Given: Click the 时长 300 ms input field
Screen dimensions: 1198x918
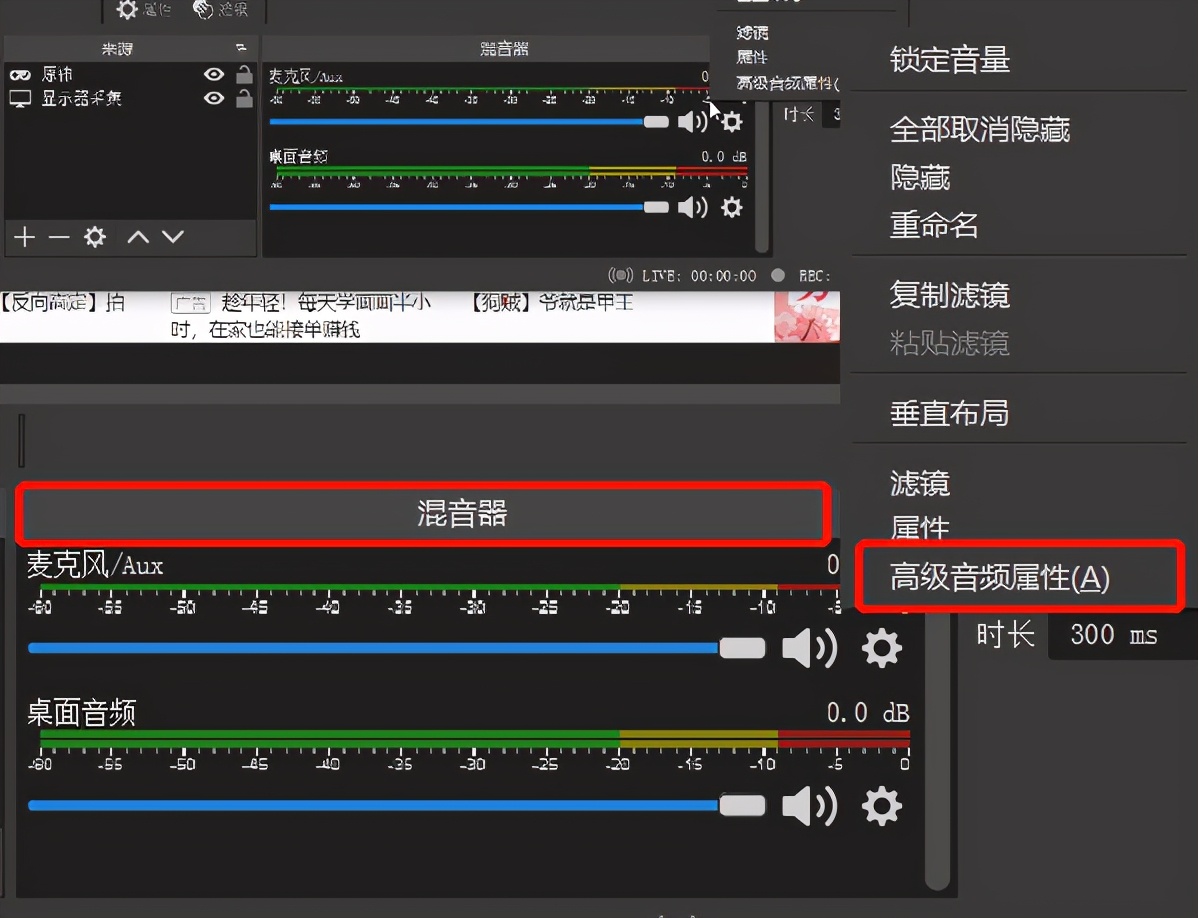Looking at the screenshot, I should (x=1115, y=636).
